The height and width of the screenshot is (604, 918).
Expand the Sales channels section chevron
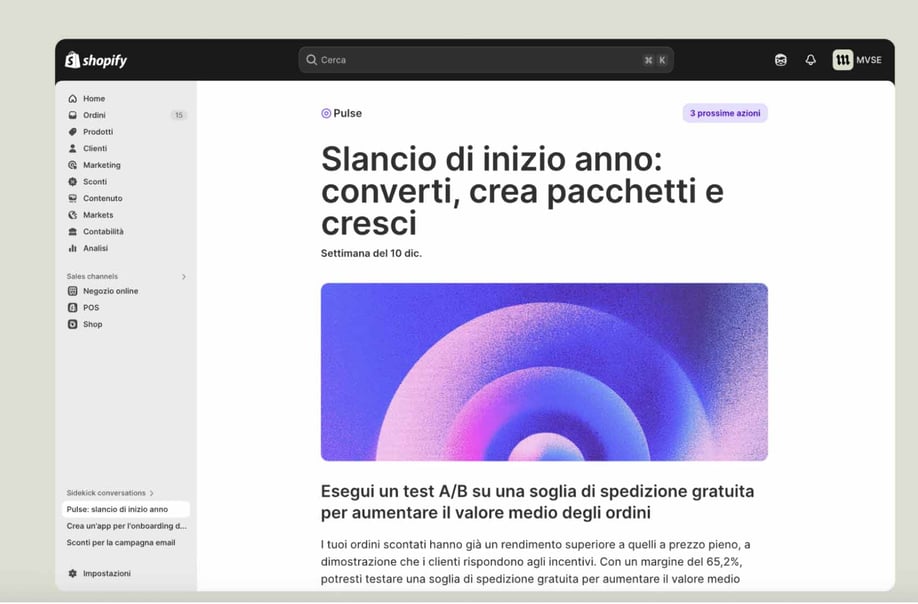(183, 277)
